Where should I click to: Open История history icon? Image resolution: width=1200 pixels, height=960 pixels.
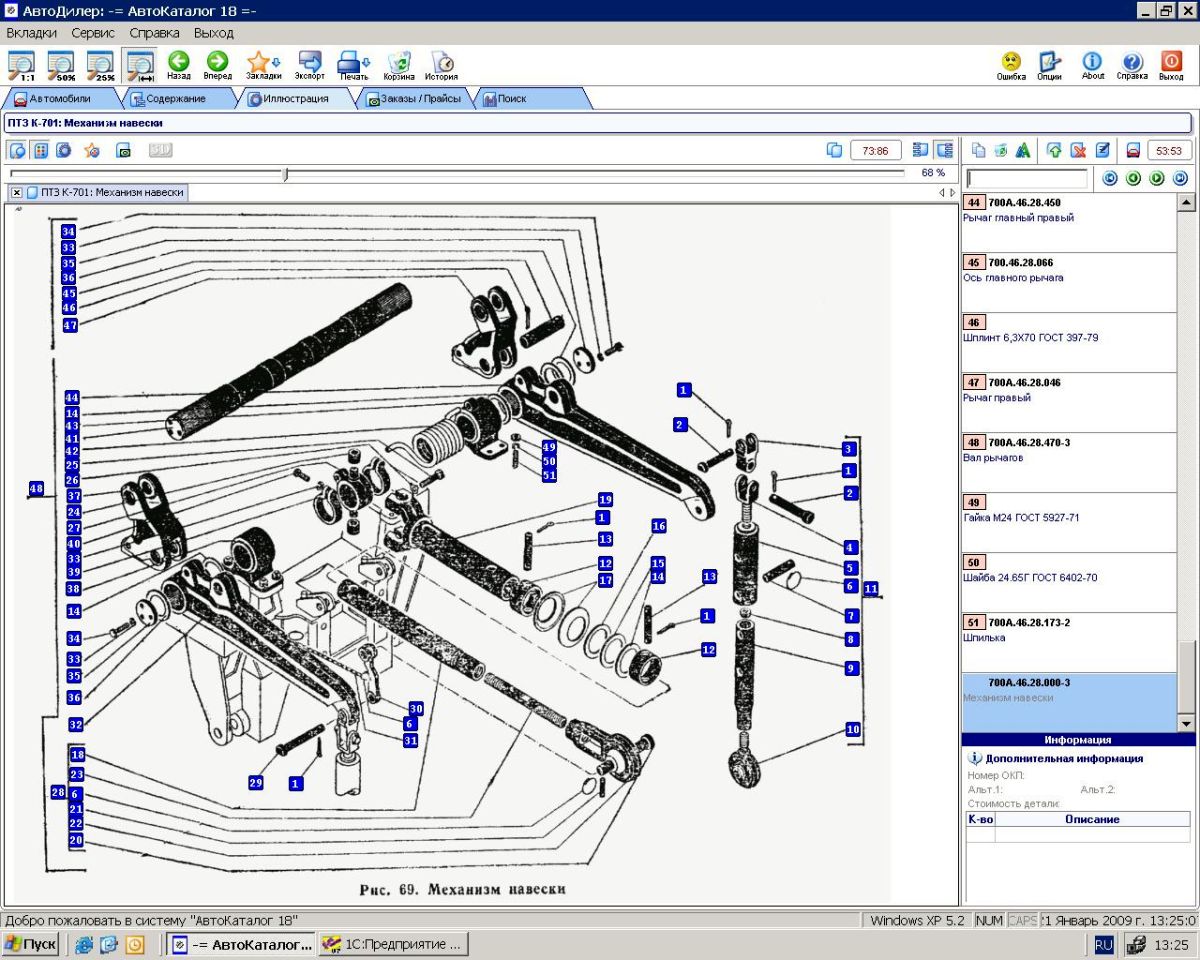pyautogui.click(x=441, y=65)
